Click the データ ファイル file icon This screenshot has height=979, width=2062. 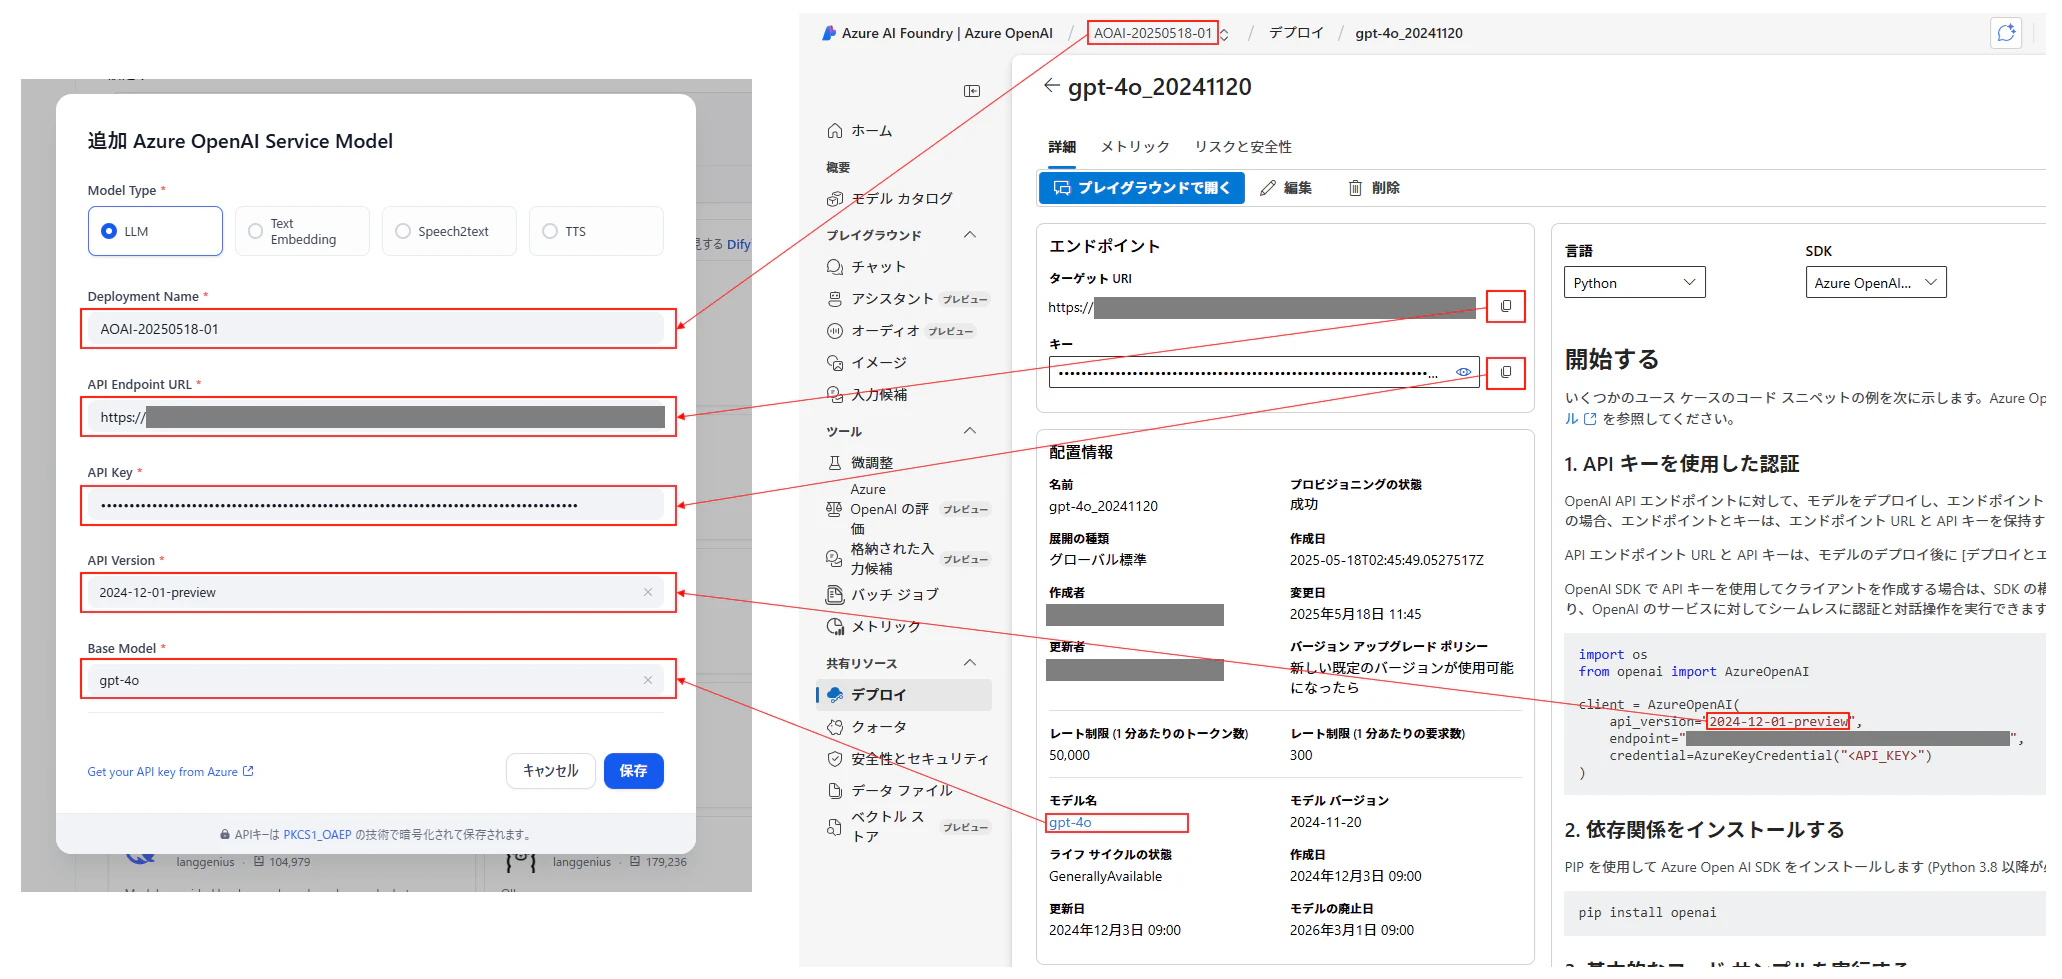click(x=835, y=791)
